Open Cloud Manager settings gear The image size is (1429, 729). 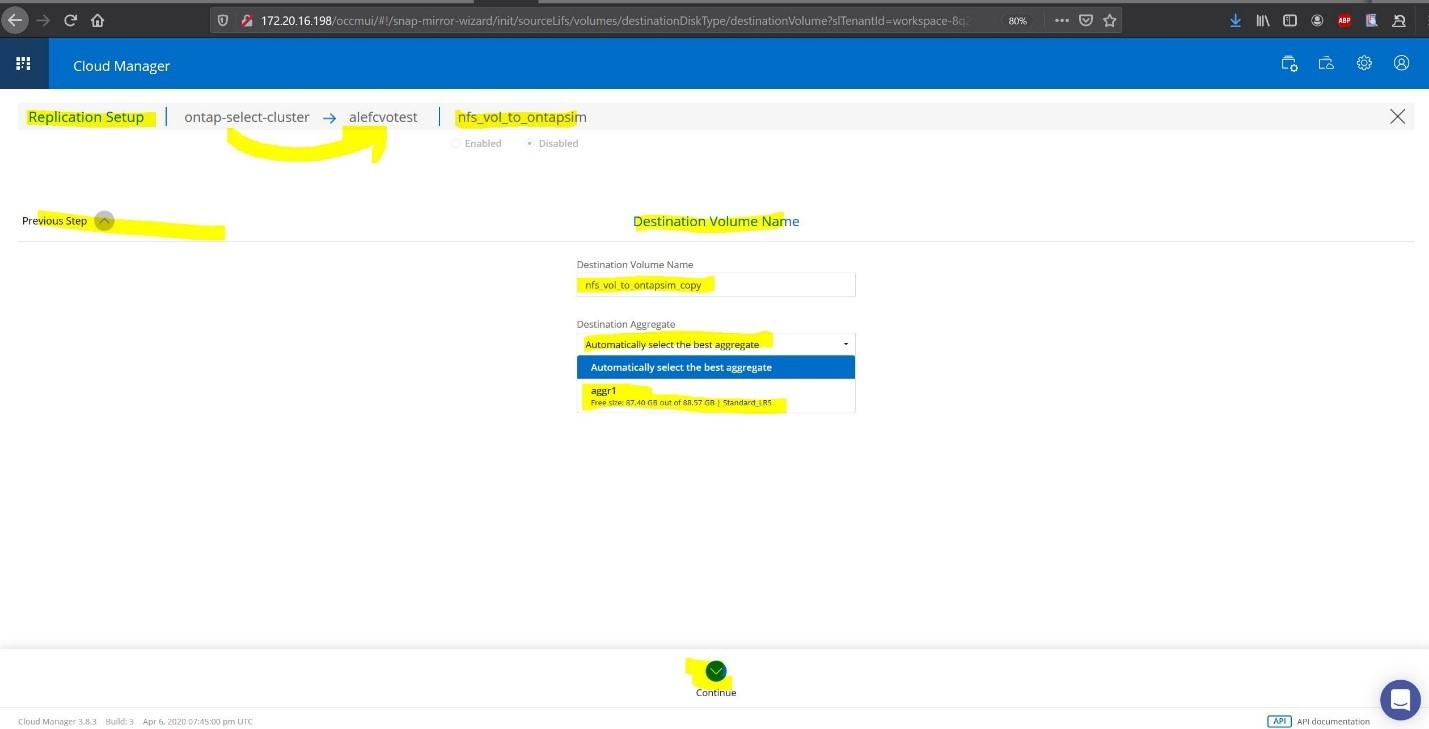pos(1364,63)
